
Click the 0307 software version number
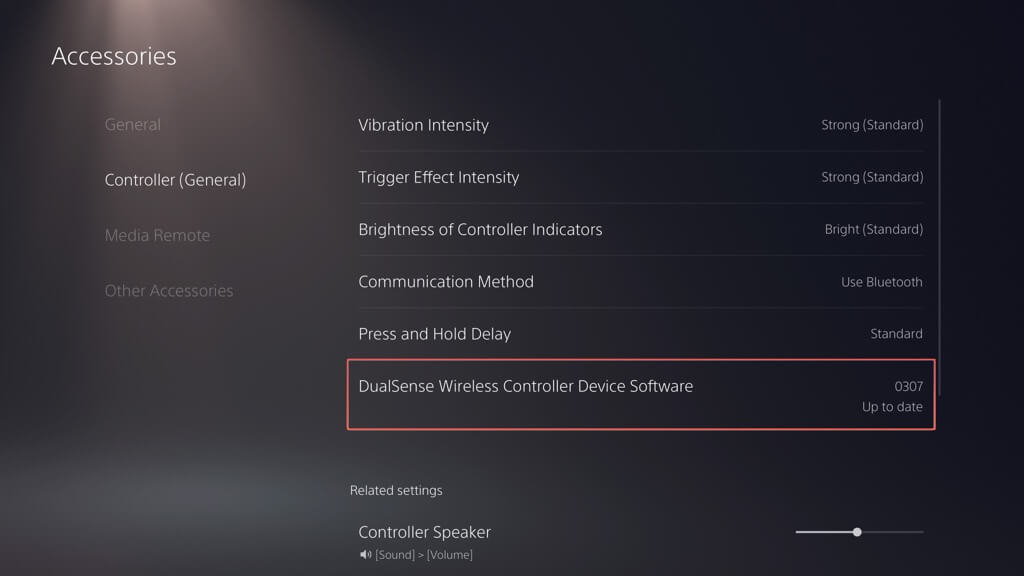(x=908, y=386)
